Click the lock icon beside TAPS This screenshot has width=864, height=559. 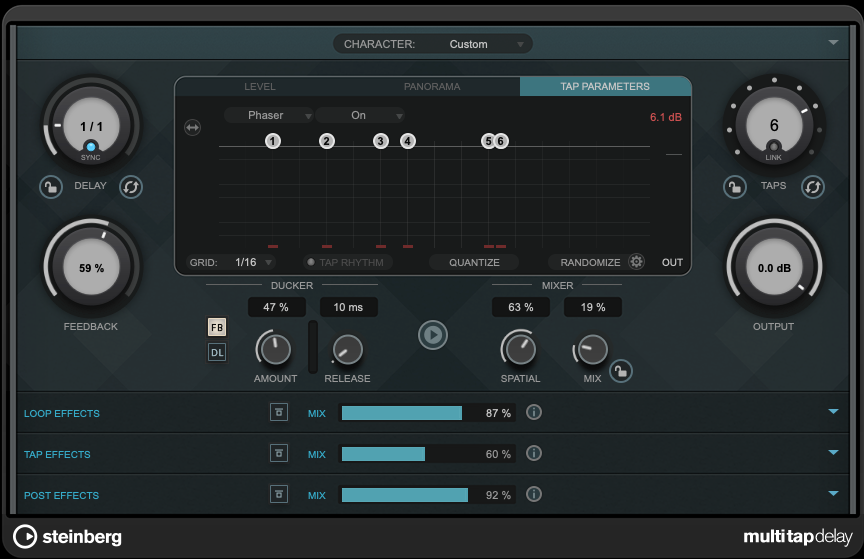[735, 187]
